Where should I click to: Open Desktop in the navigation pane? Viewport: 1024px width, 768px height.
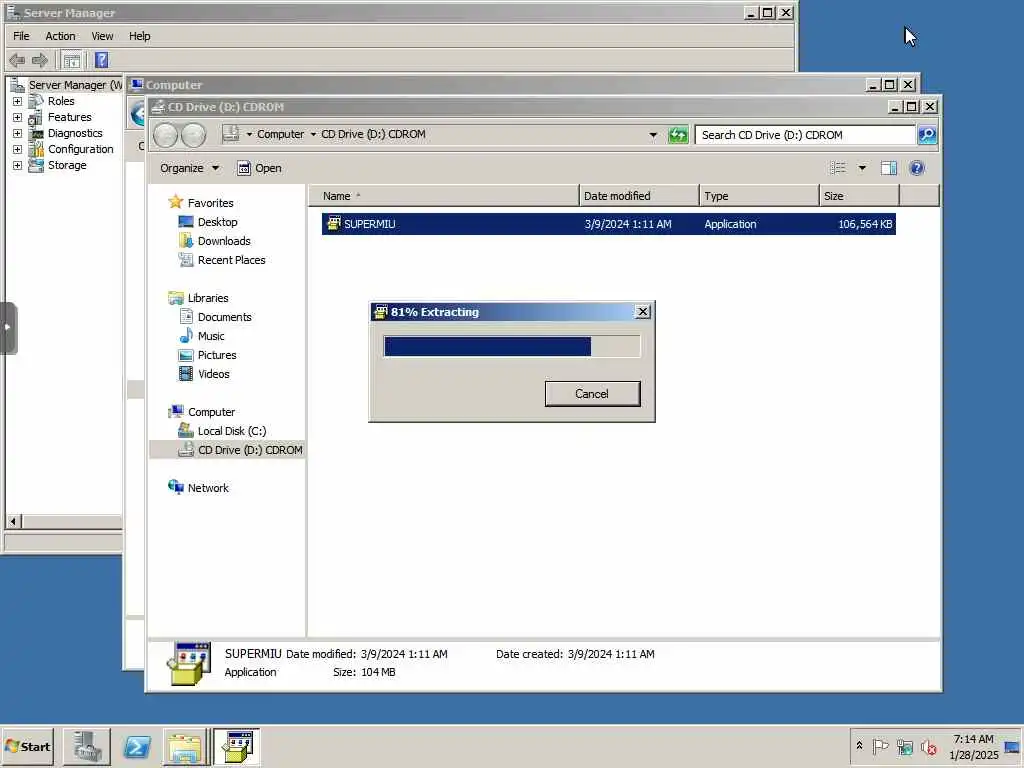coord(208,222)
